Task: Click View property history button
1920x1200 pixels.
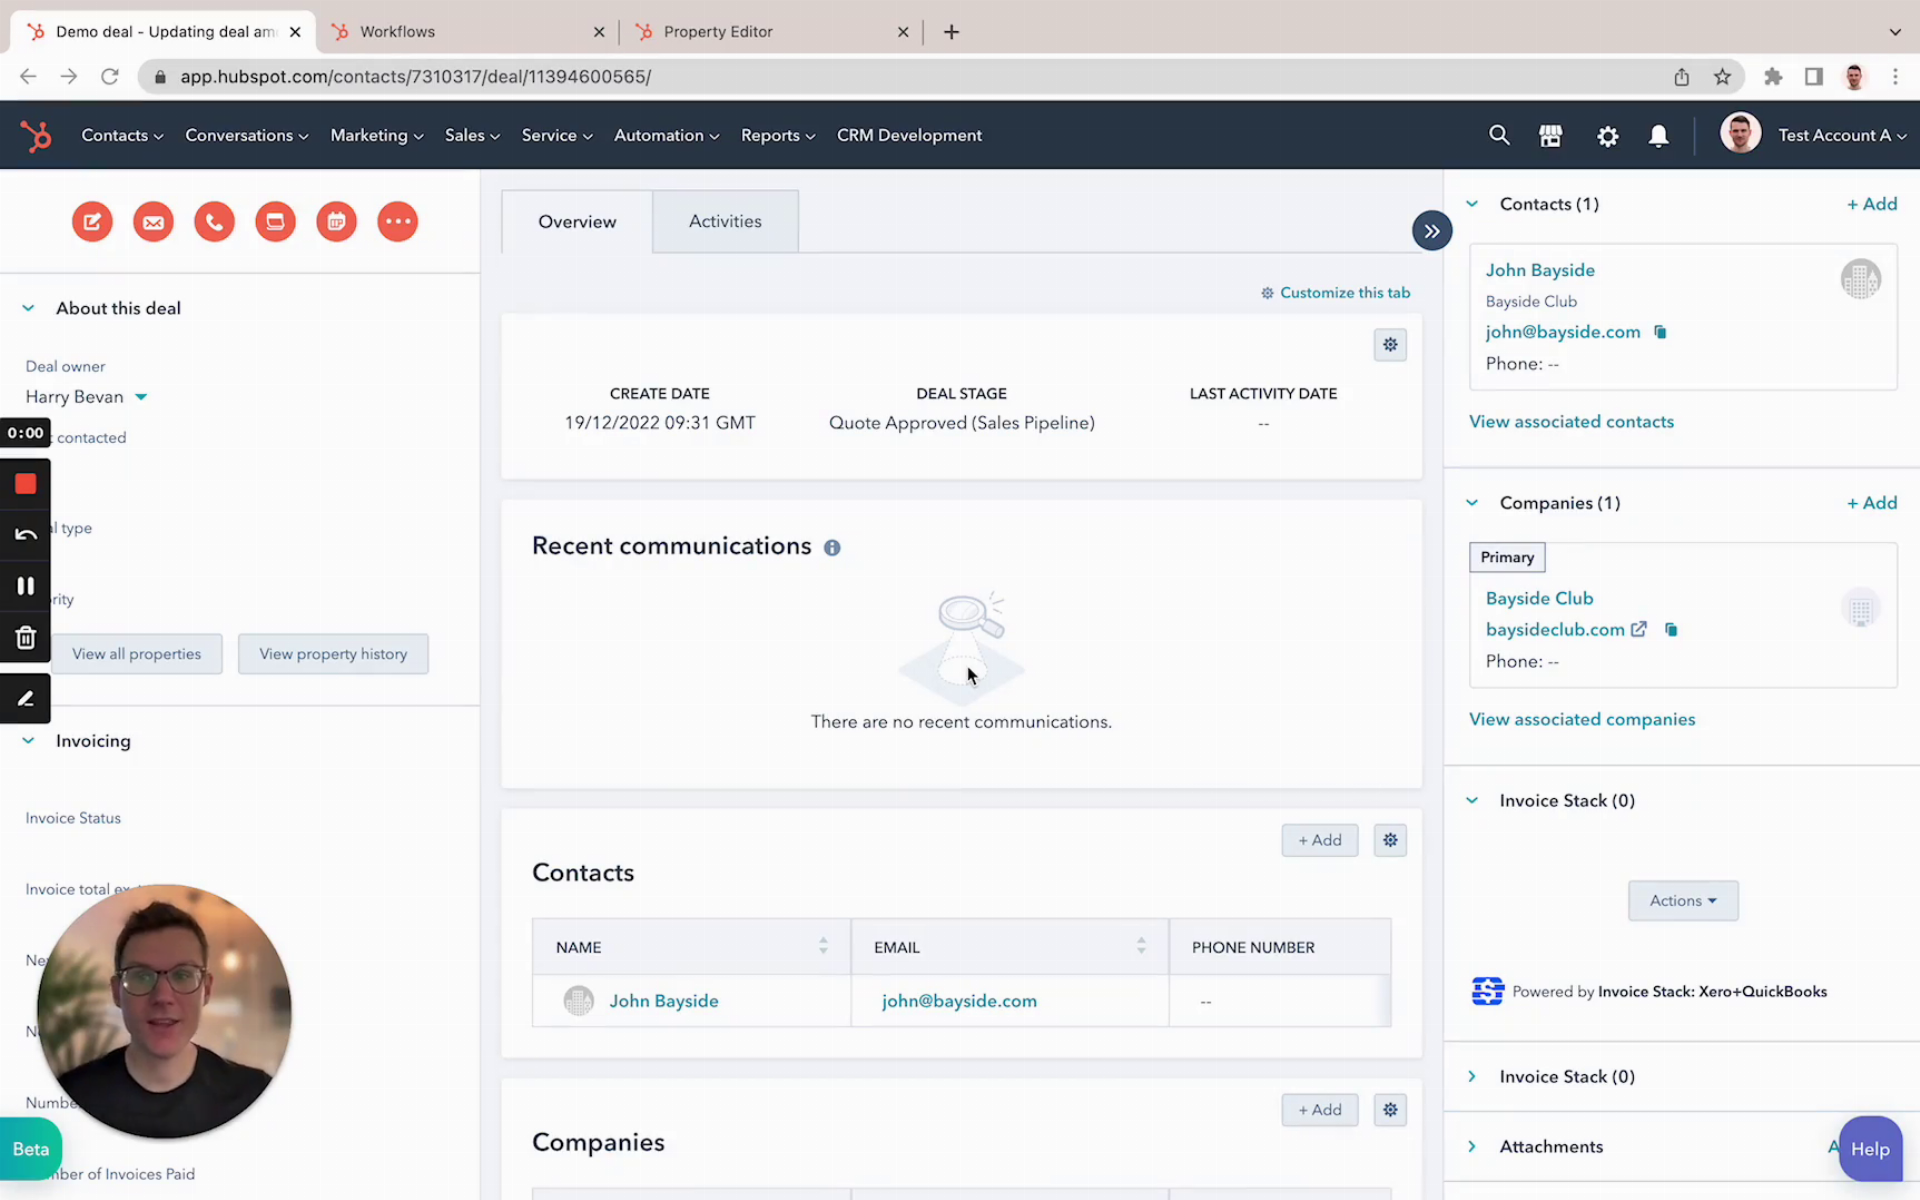Action: pos(333,654)
